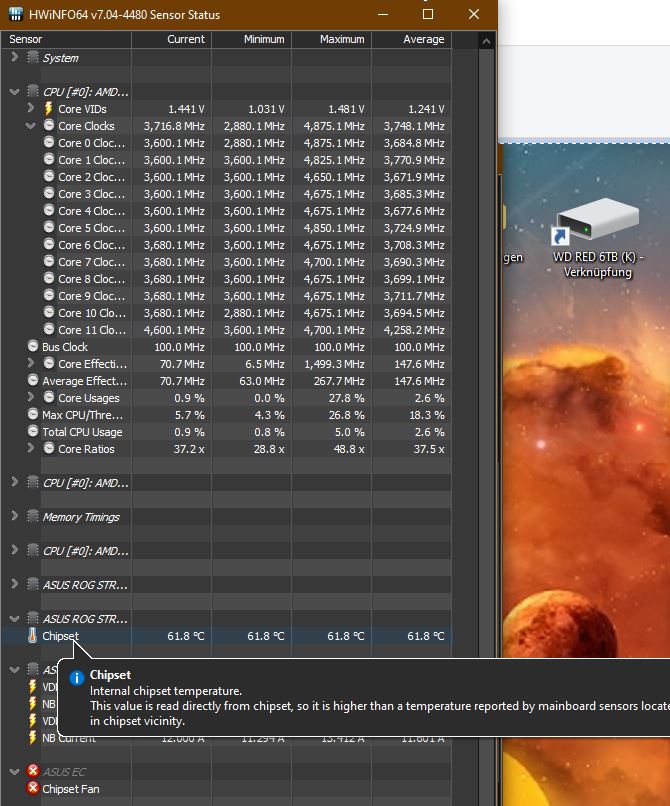670x806 pixels.
Task: Click the Chipset thermometer icon
Action: point(32,635)
